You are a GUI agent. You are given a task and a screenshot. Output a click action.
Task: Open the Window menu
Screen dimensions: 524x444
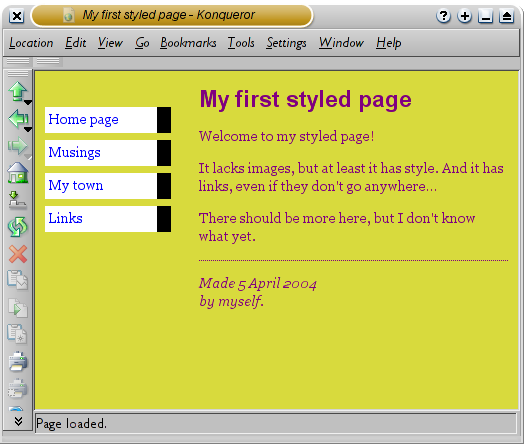tap(341, 43)
